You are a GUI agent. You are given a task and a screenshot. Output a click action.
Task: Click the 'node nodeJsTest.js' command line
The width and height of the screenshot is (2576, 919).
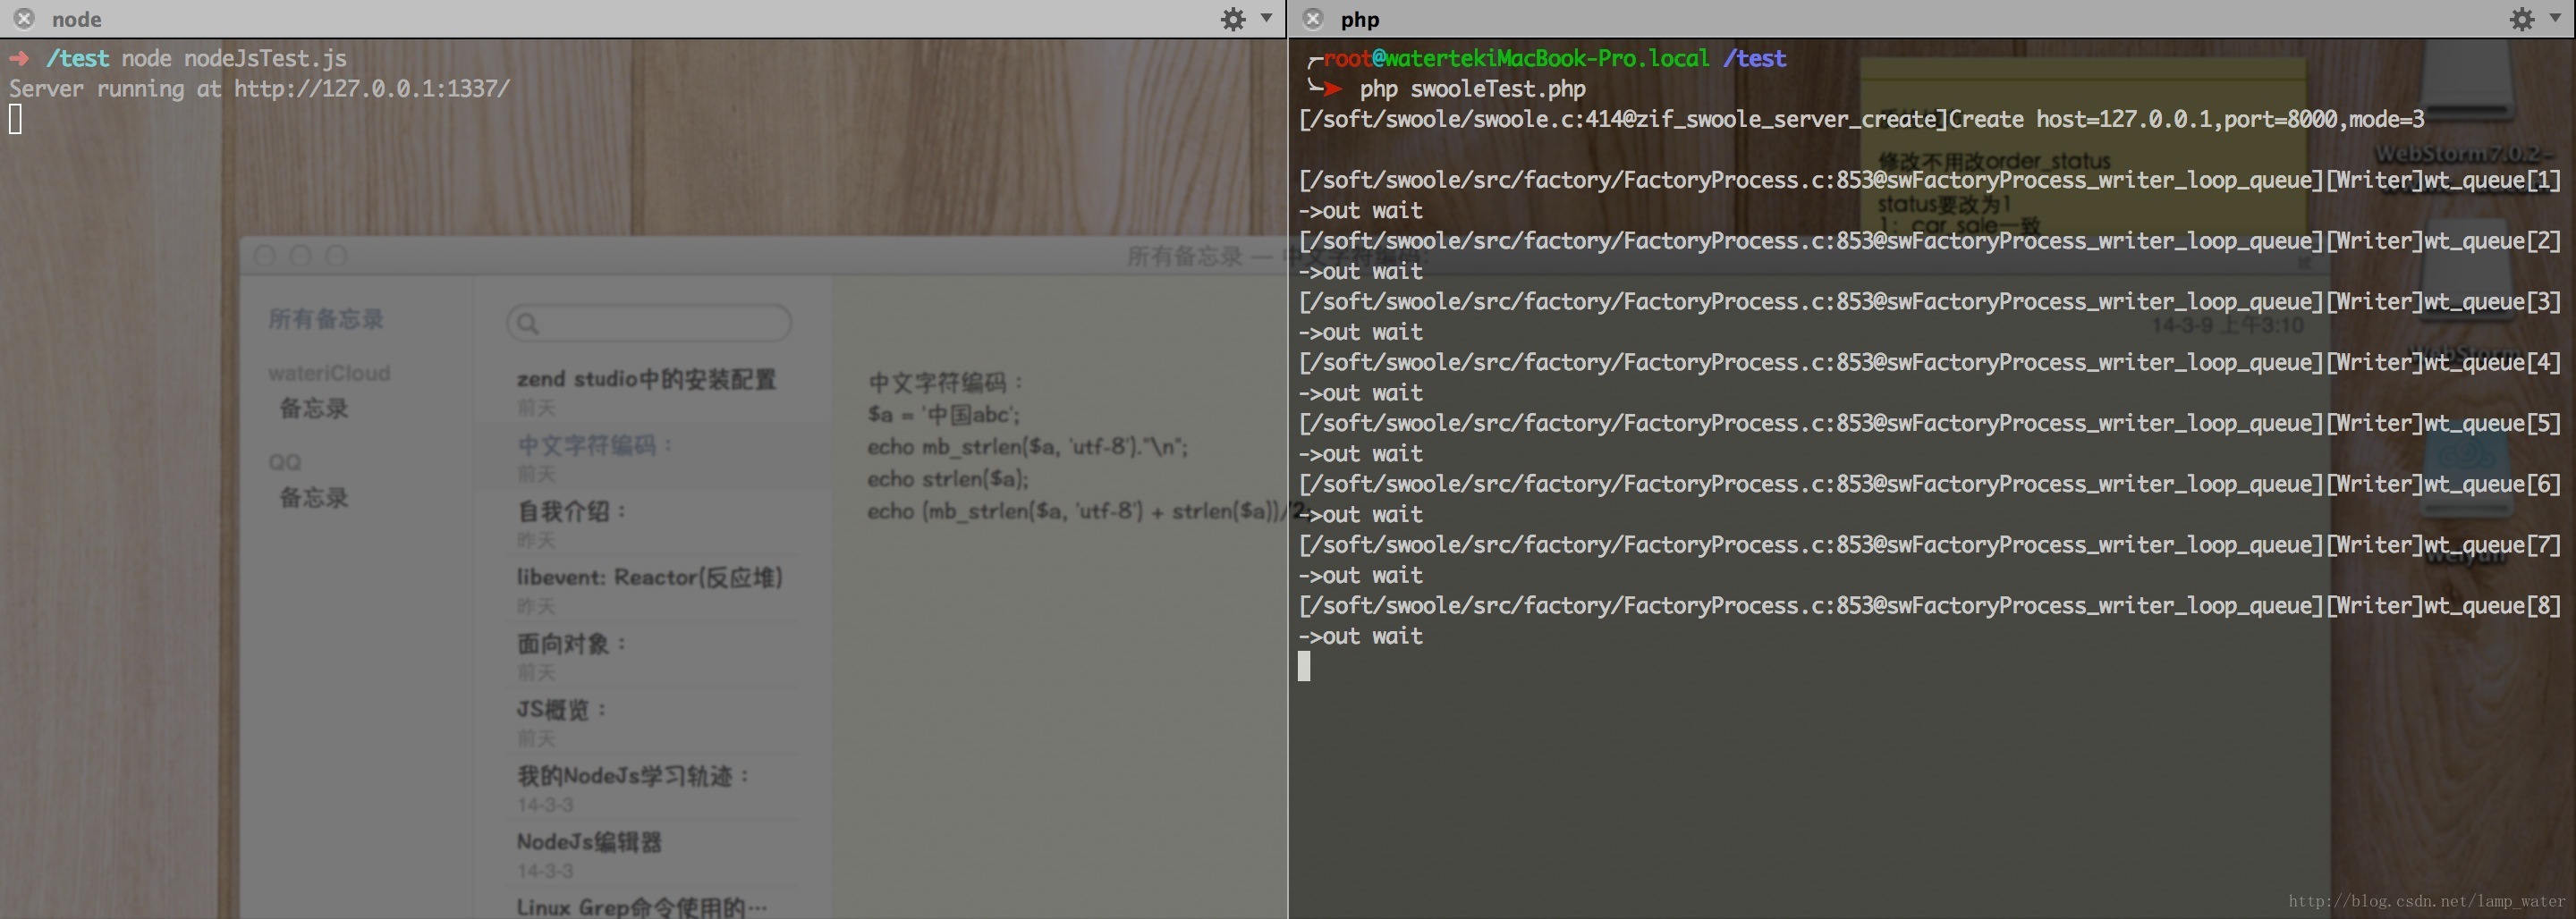234,58
